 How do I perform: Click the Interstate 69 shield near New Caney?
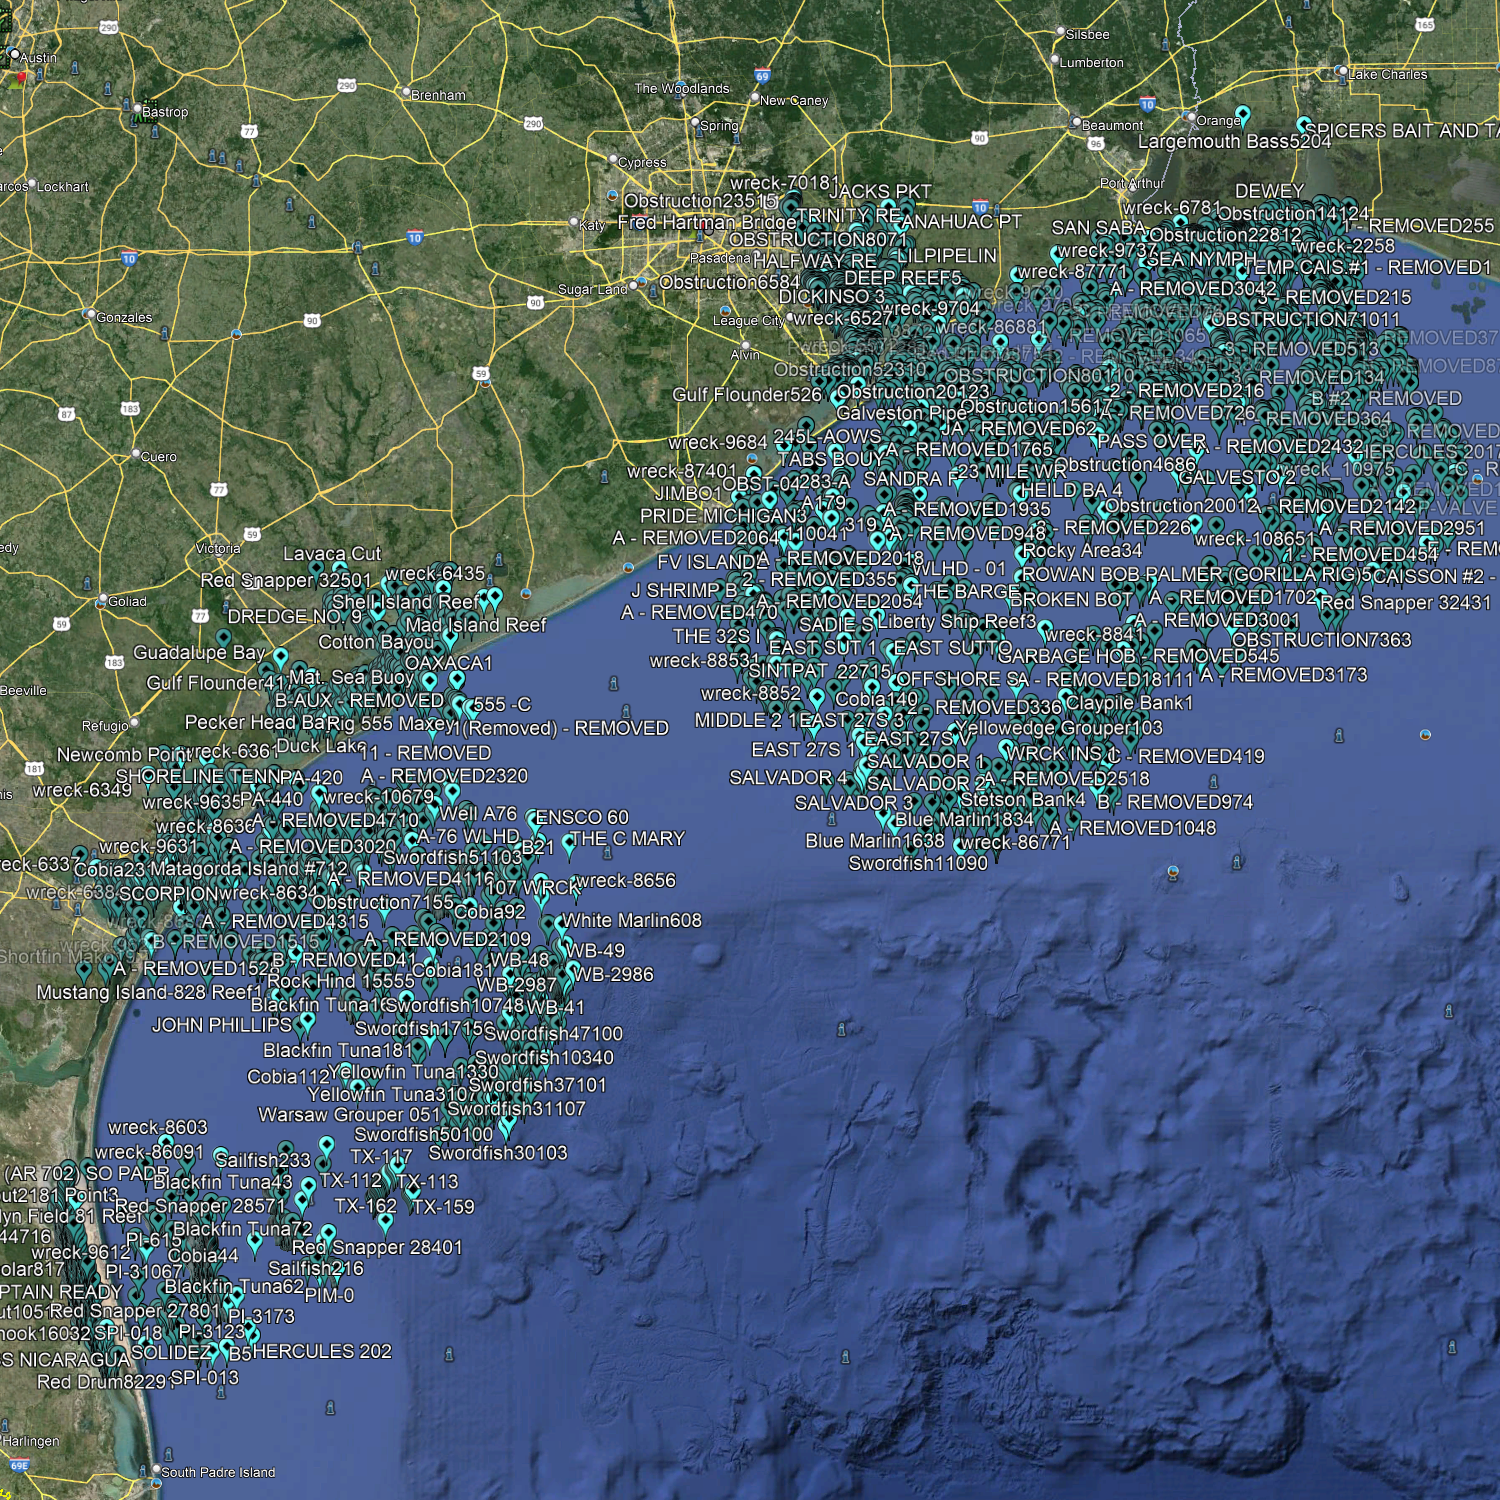762,76
